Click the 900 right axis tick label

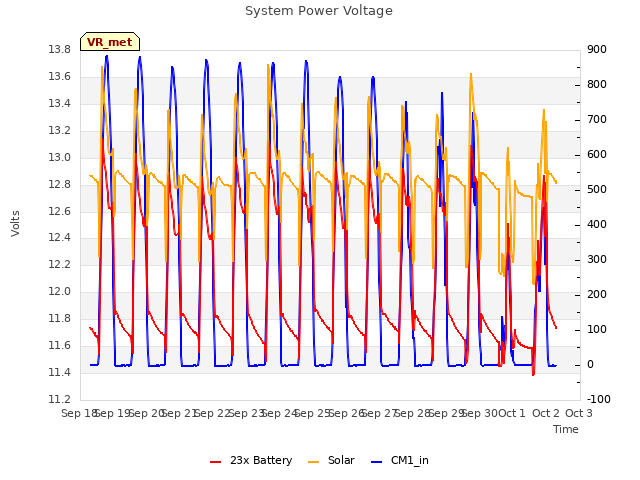(597, 50)
